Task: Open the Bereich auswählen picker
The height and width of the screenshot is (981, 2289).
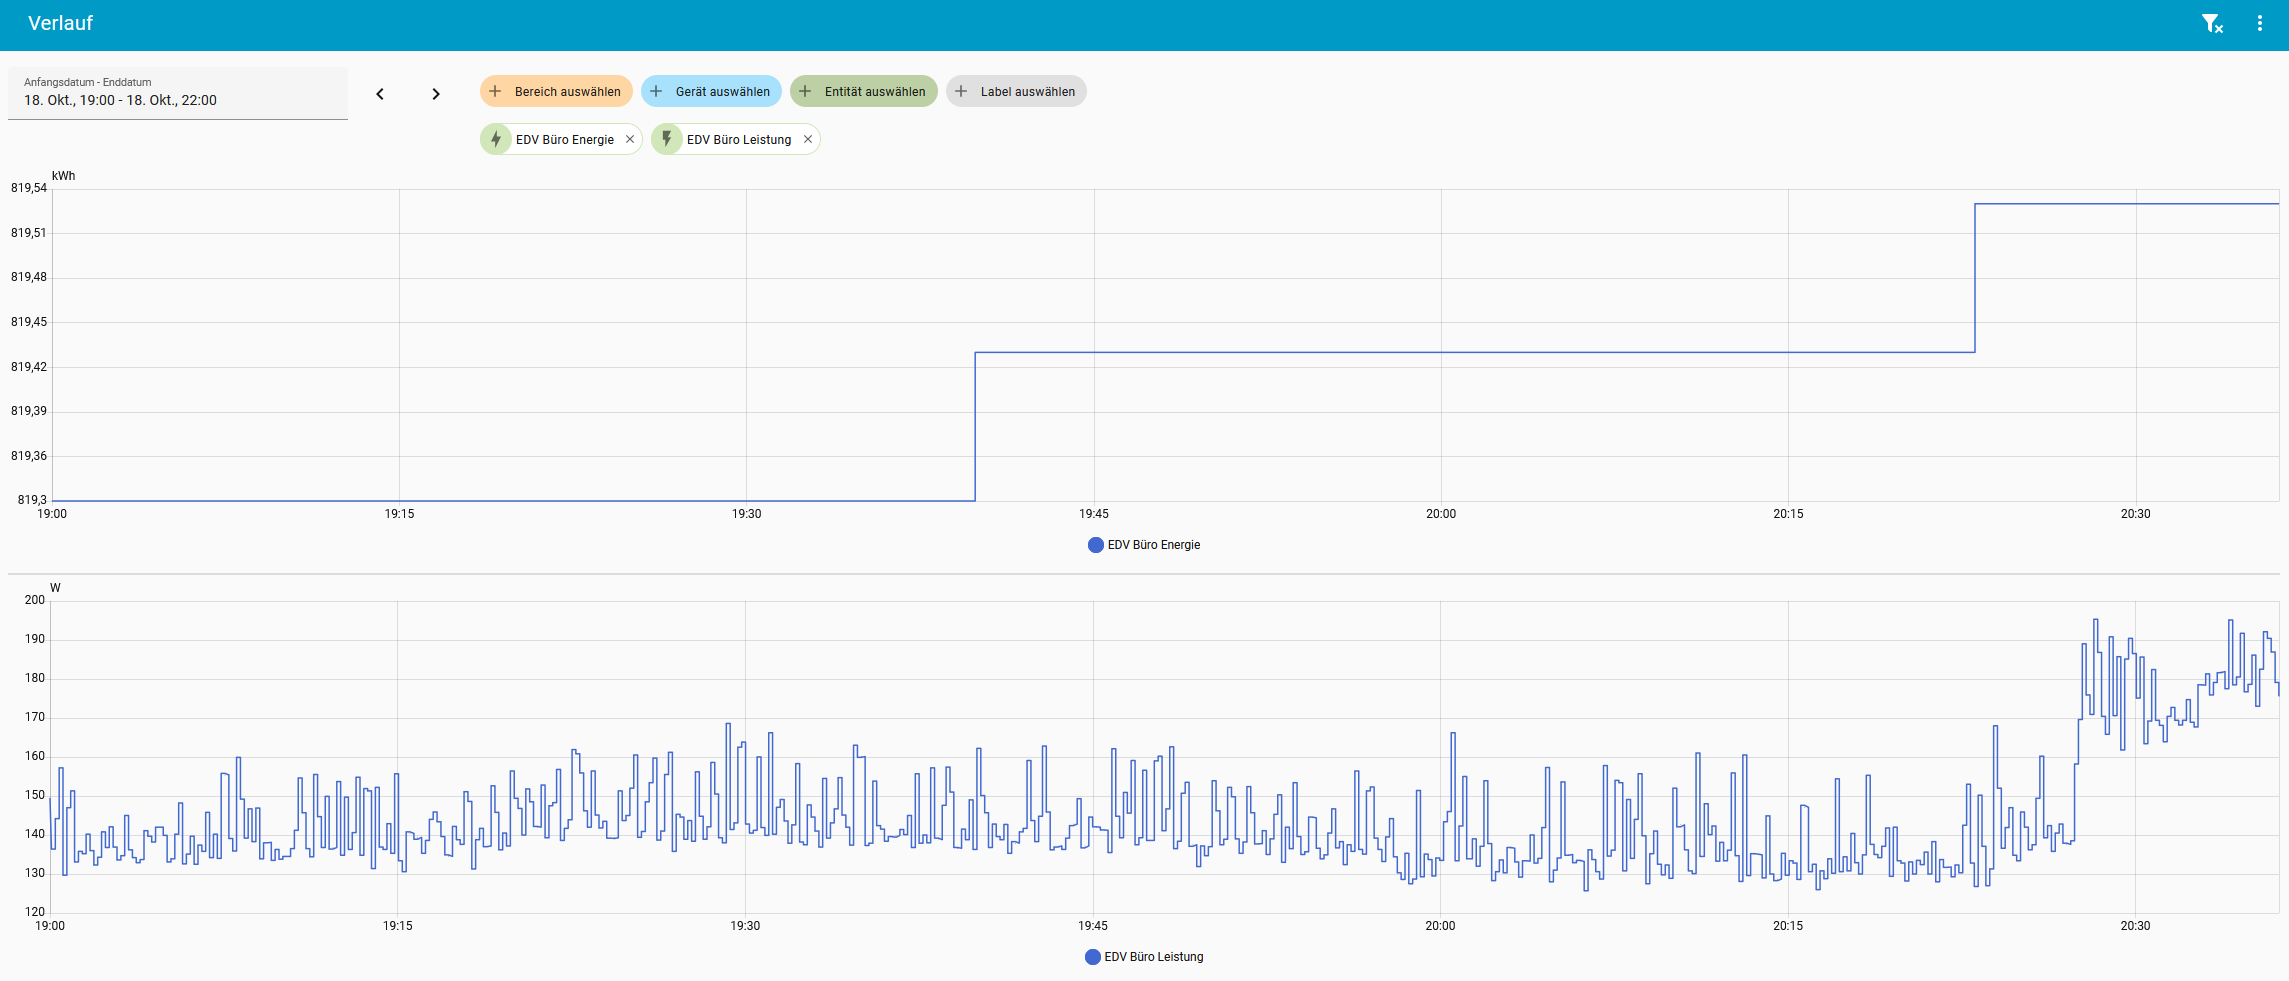Action: (x=556, y=92)
